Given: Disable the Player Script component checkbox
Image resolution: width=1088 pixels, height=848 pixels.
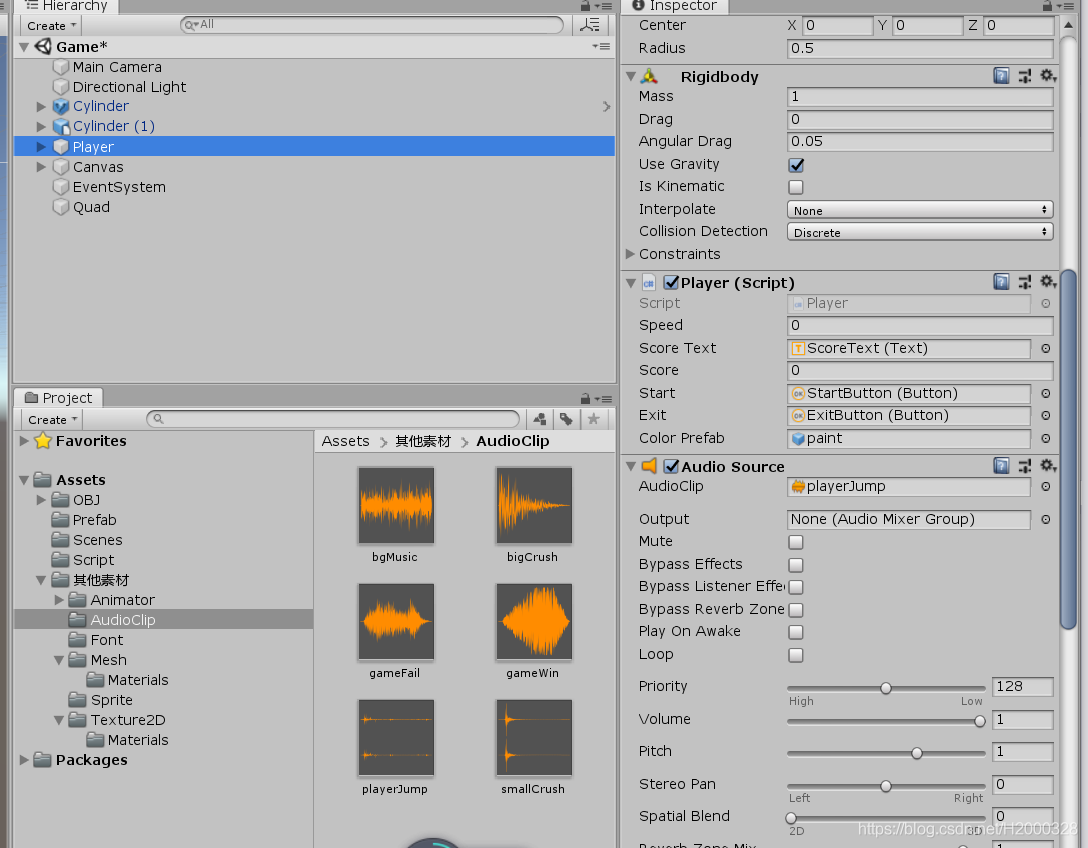Looking at the screenshot, I should coord(671,282).
